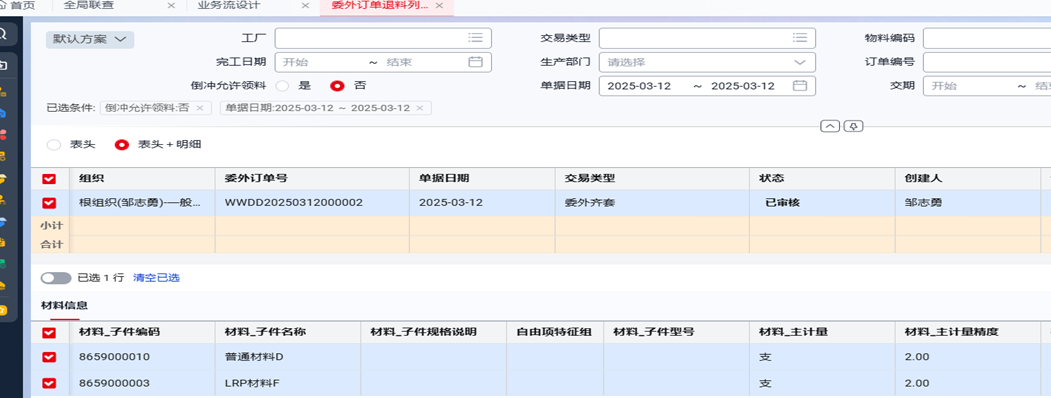Collapse the filter panel with up chevron
Viewport: 1051px width, 398px height.
tap(830, 126)
